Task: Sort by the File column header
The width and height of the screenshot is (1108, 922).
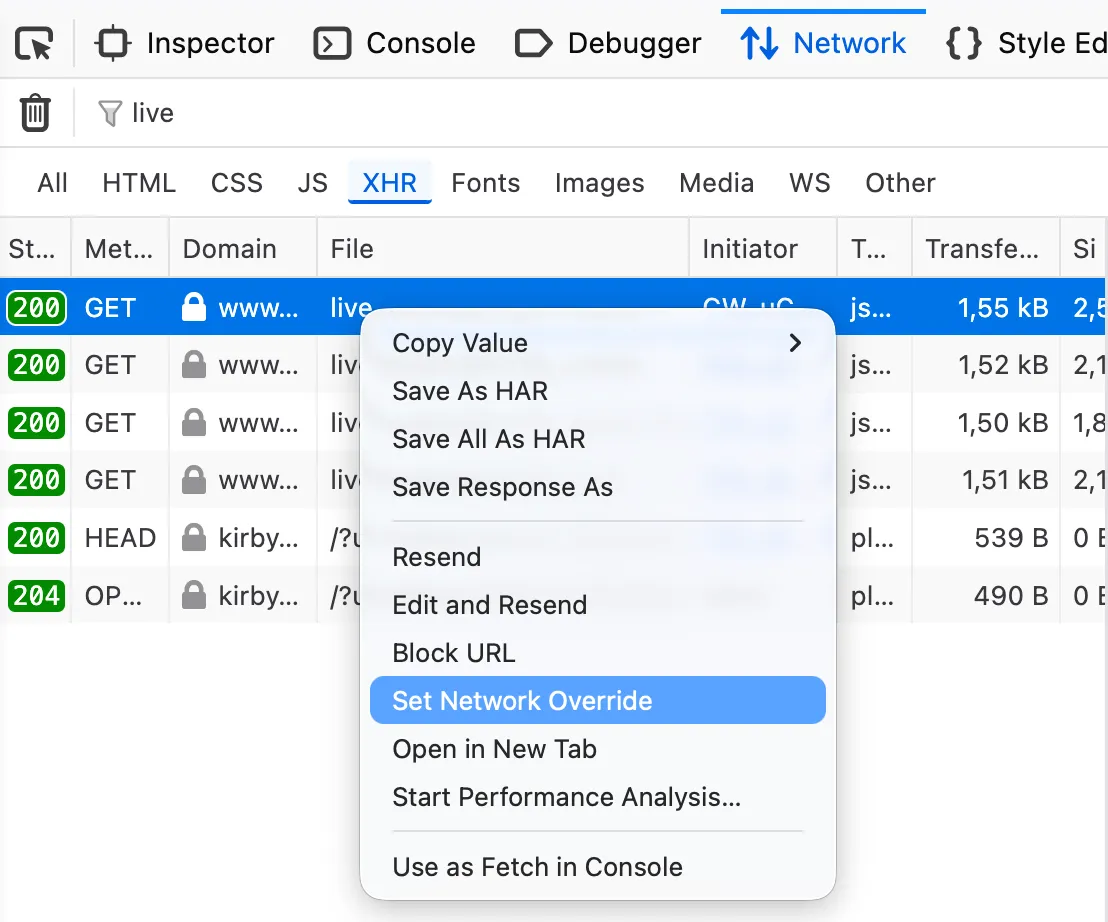Action: click(503, 249)
